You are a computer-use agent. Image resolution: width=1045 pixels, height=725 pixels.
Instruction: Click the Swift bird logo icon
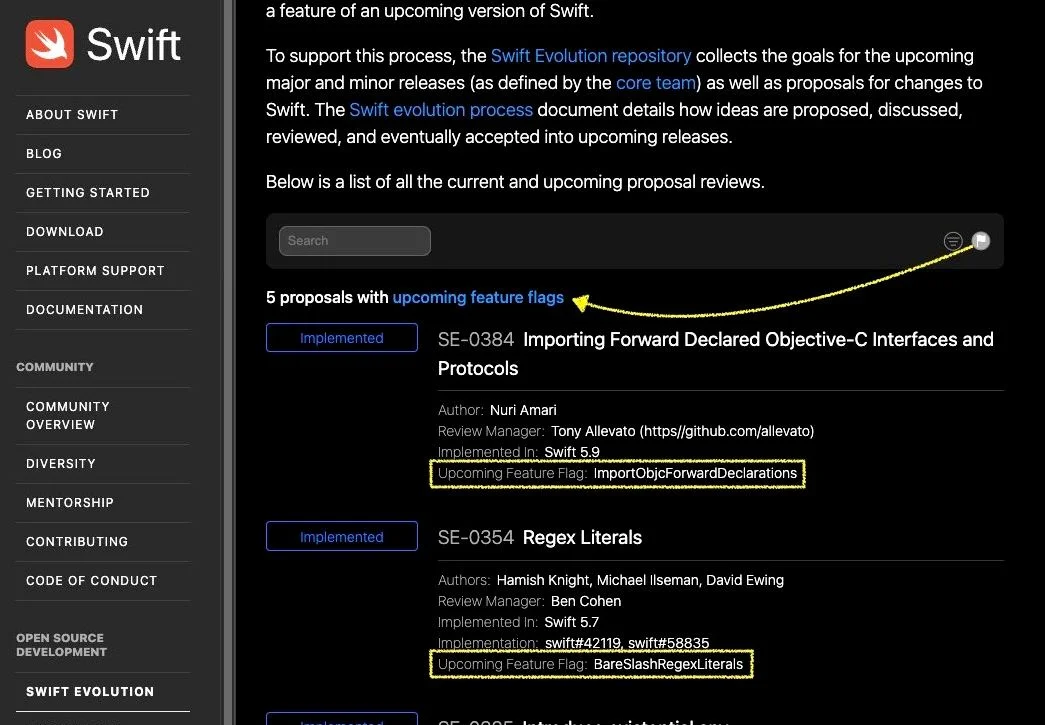click(x=50, y=44)
